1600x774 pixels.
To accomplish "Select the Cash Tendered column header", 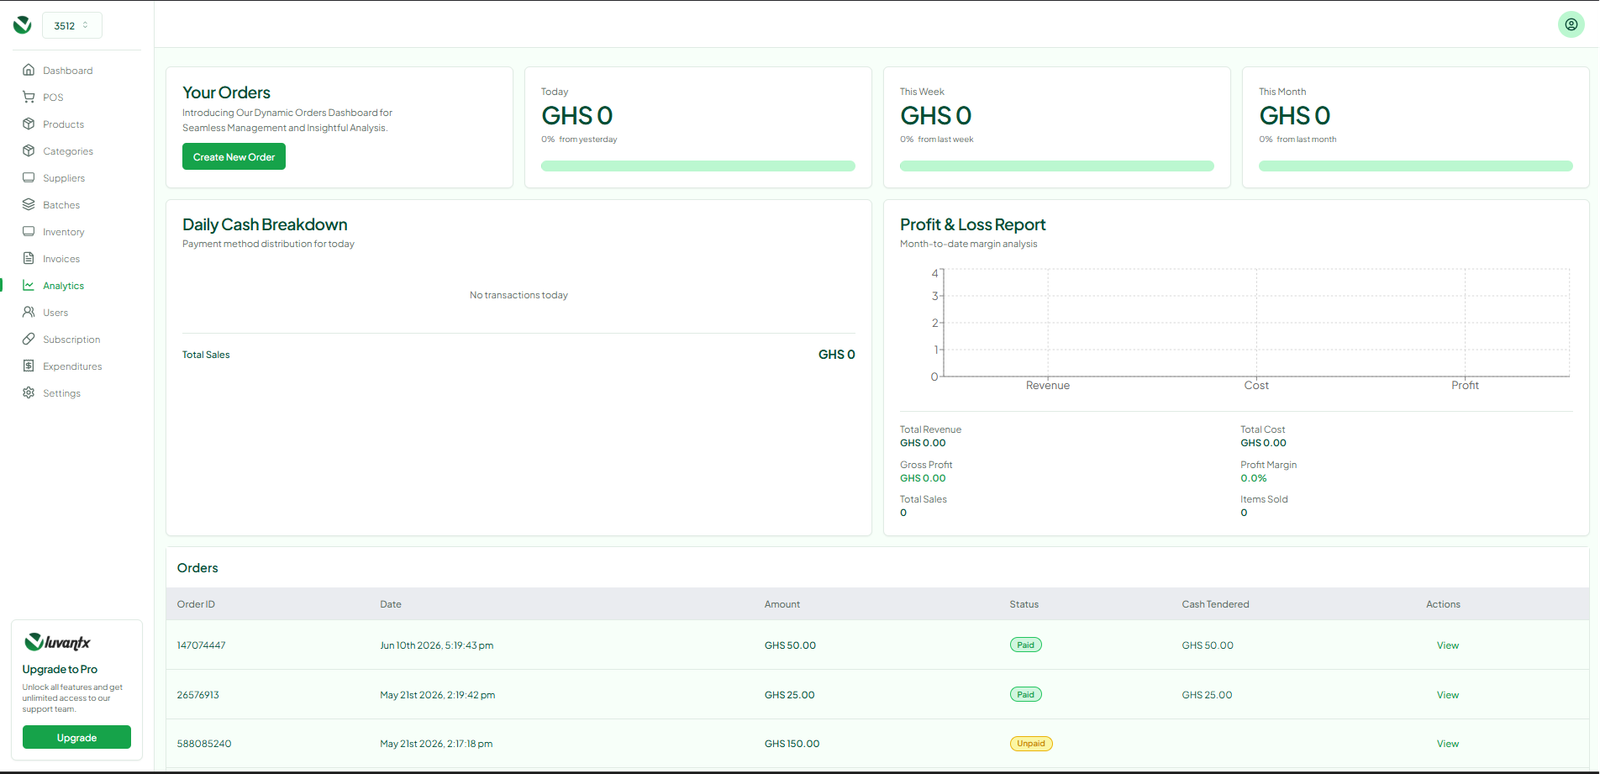I will (x=1215, y=604).
